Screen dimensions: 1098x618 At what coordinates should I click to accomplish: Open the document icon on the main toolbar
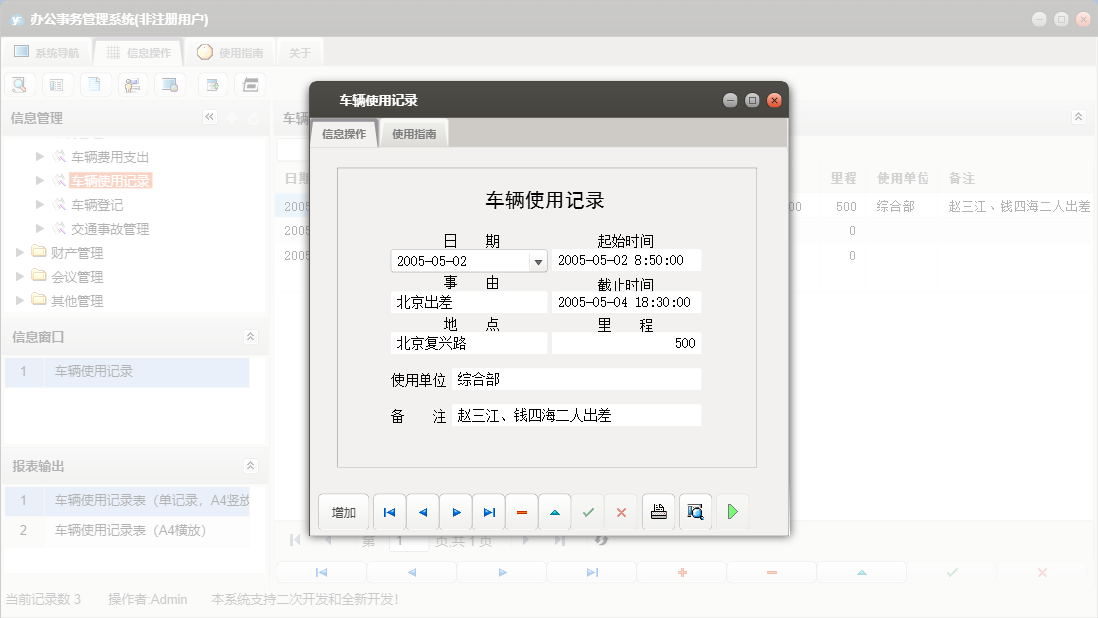[95, 84]
